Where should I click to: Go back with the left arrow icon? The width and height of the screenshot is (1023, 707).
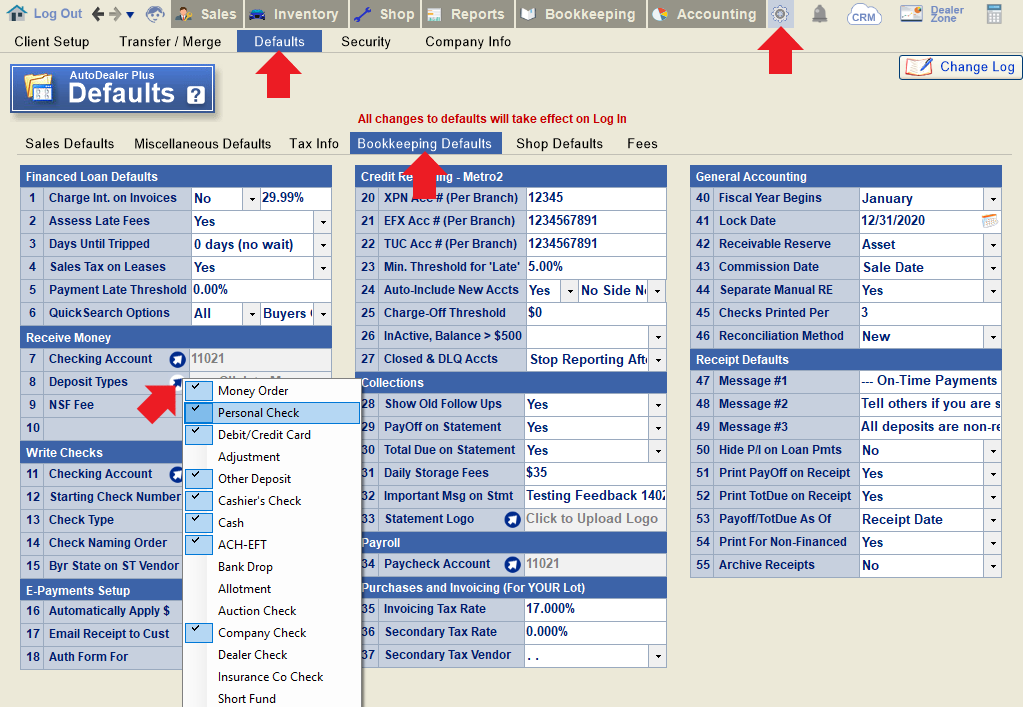pos(98,14)
